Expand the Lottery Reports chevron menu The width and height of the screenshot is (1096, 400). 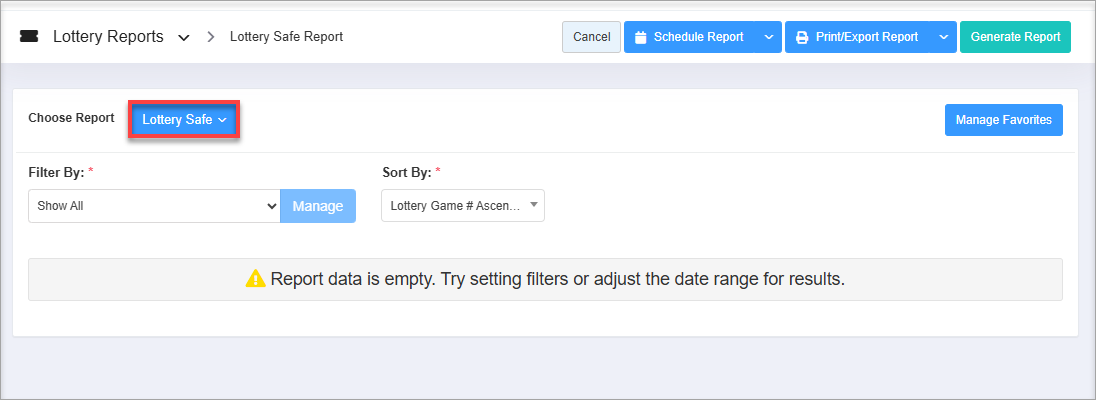(183, 38)
